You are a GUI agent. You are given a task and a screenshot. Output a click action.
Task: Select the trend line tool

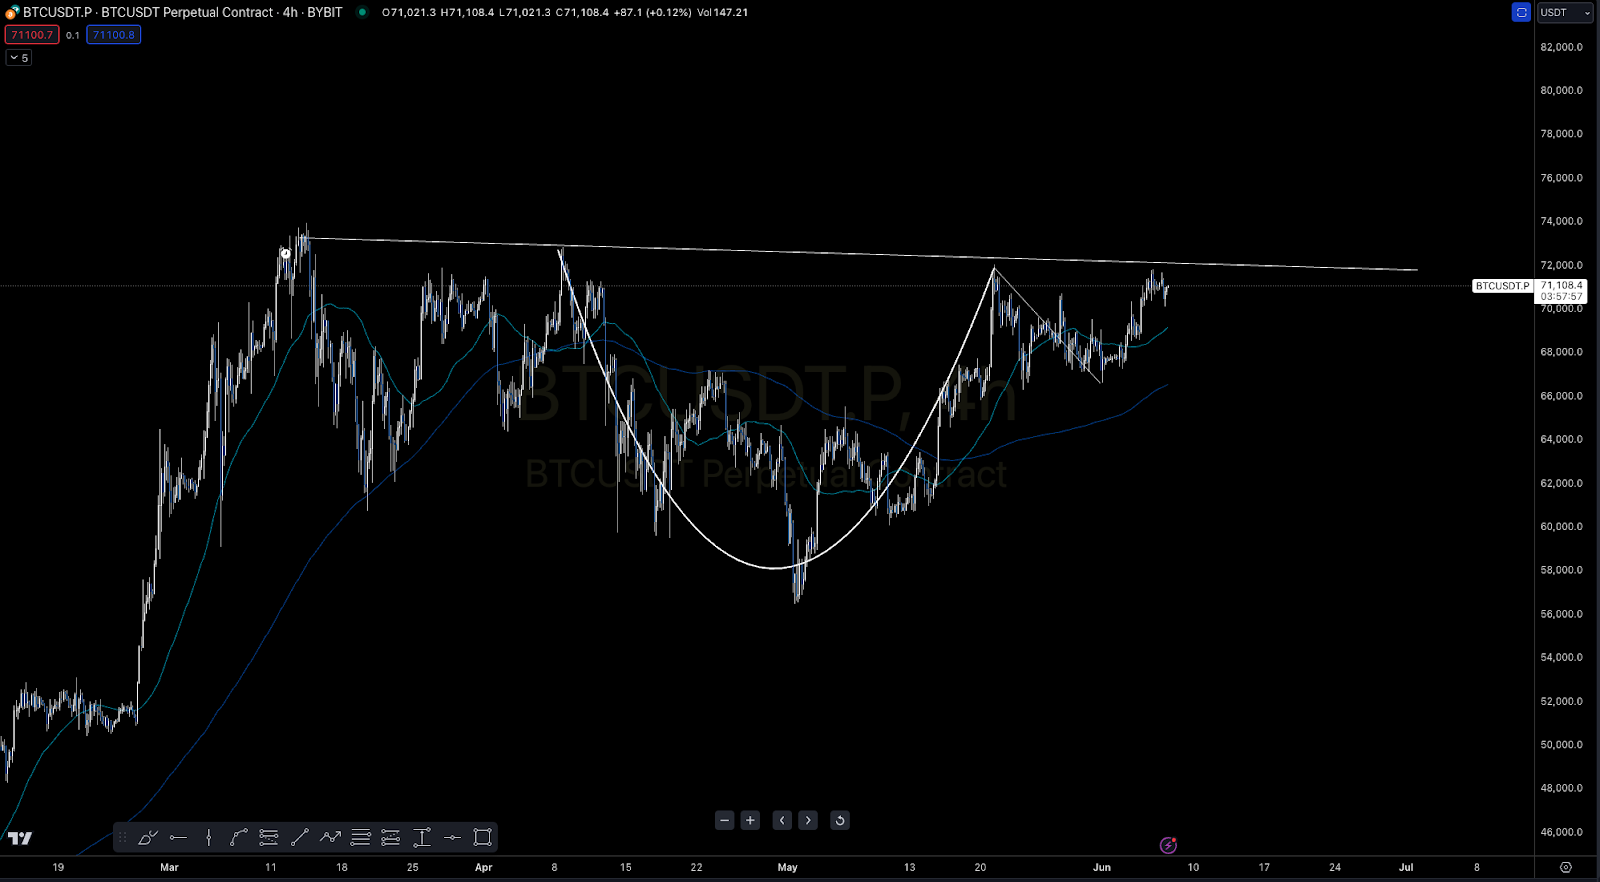pyautogui.click(x=299, y=837)
